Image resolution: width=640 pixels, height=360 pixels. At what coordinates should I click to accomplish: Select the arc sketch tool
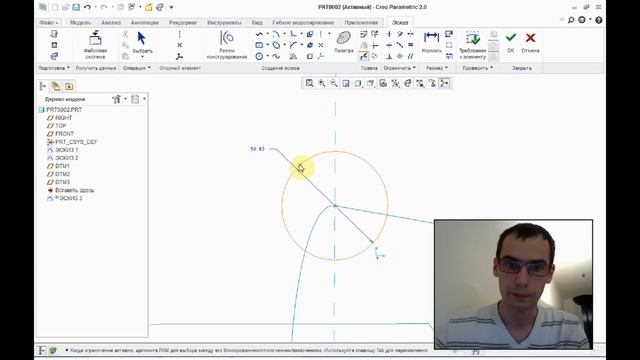pyautogui.click(x=276, y=34)
